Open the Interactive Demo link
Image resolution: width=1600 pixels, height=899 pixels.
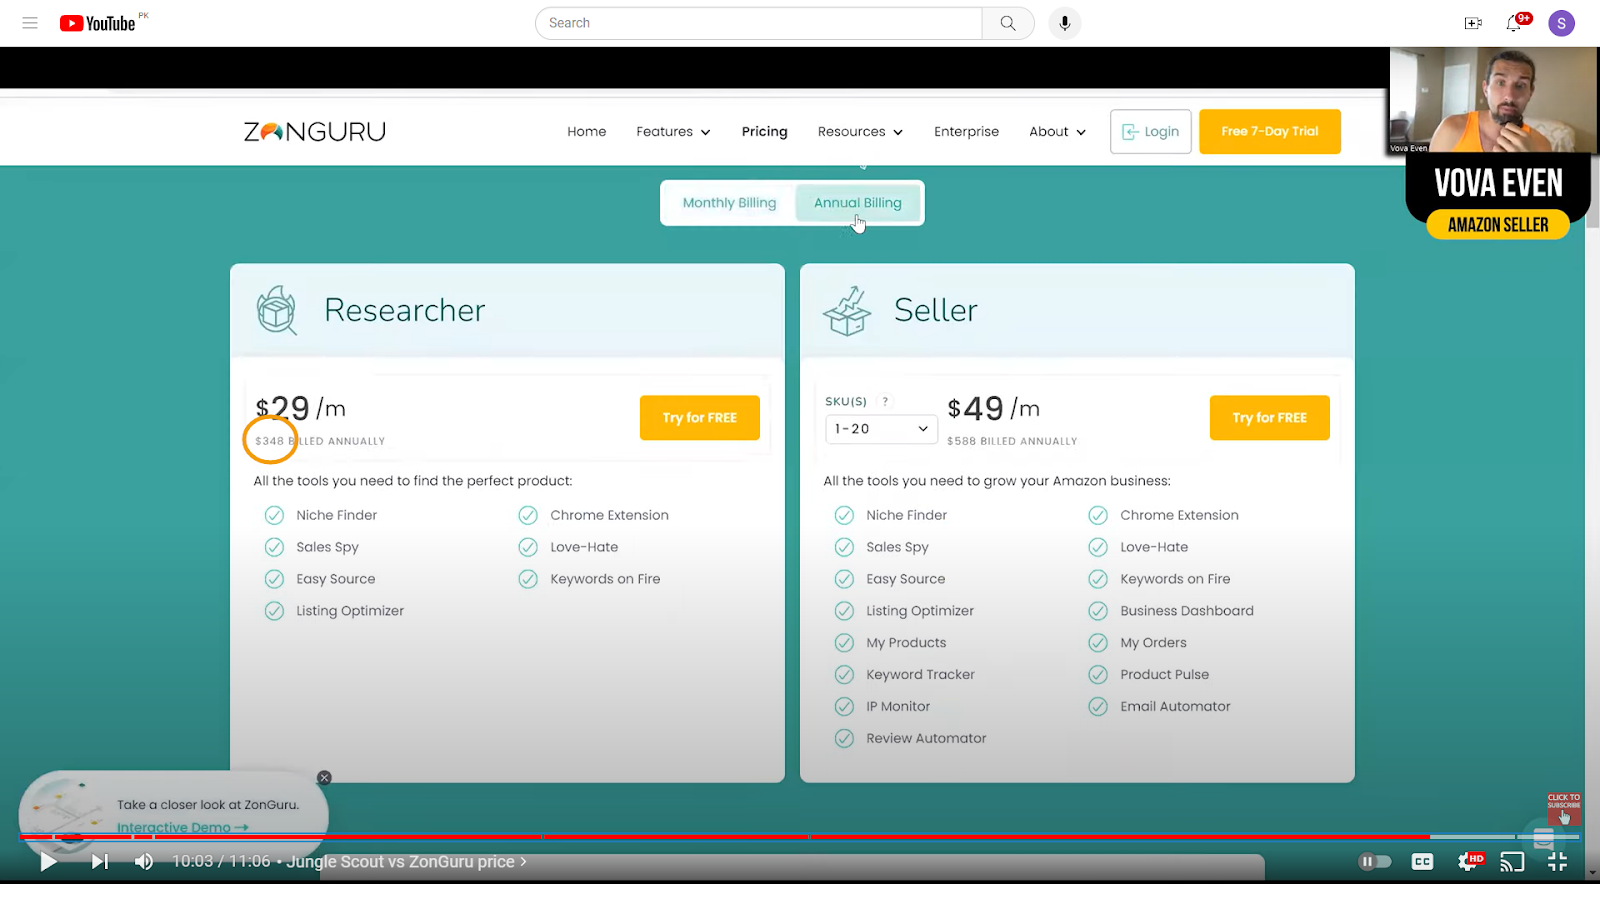182,827
